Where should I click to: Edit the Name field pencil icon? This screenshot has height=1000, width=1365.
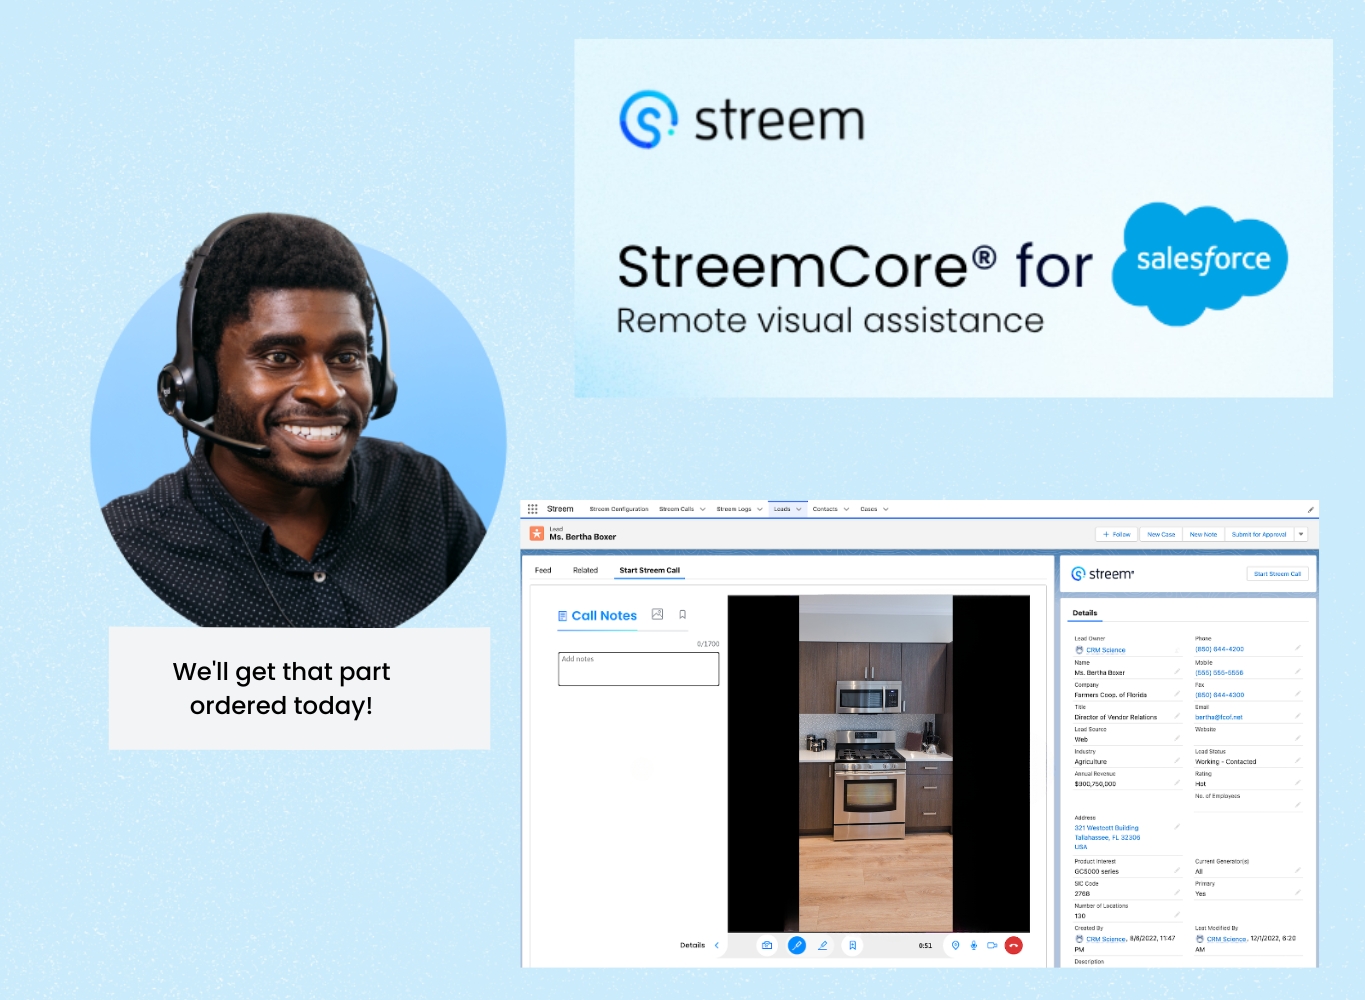pyautogui.click(x=1177, y=671)
